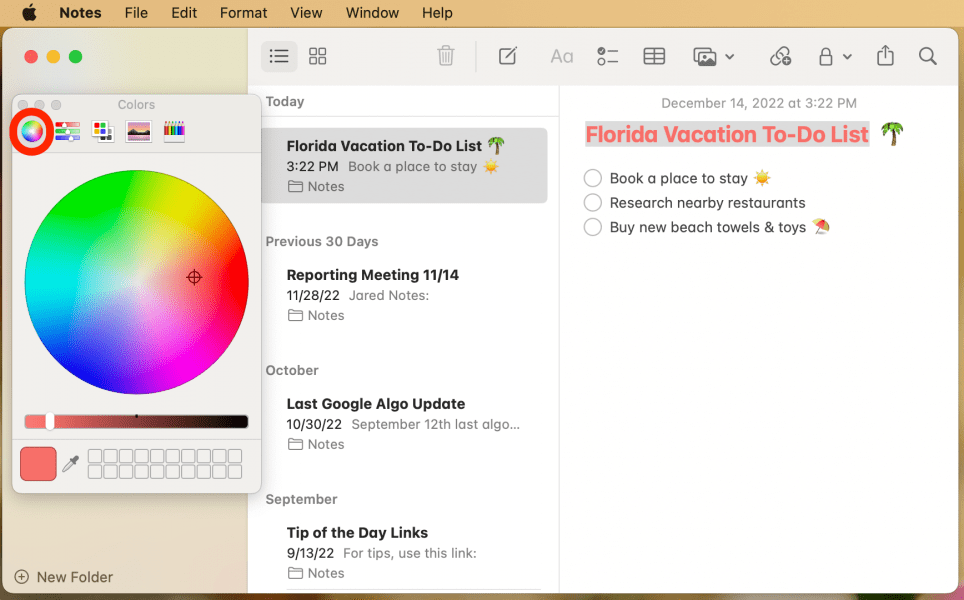Switch to the Image Palettes view

point(138,130)
